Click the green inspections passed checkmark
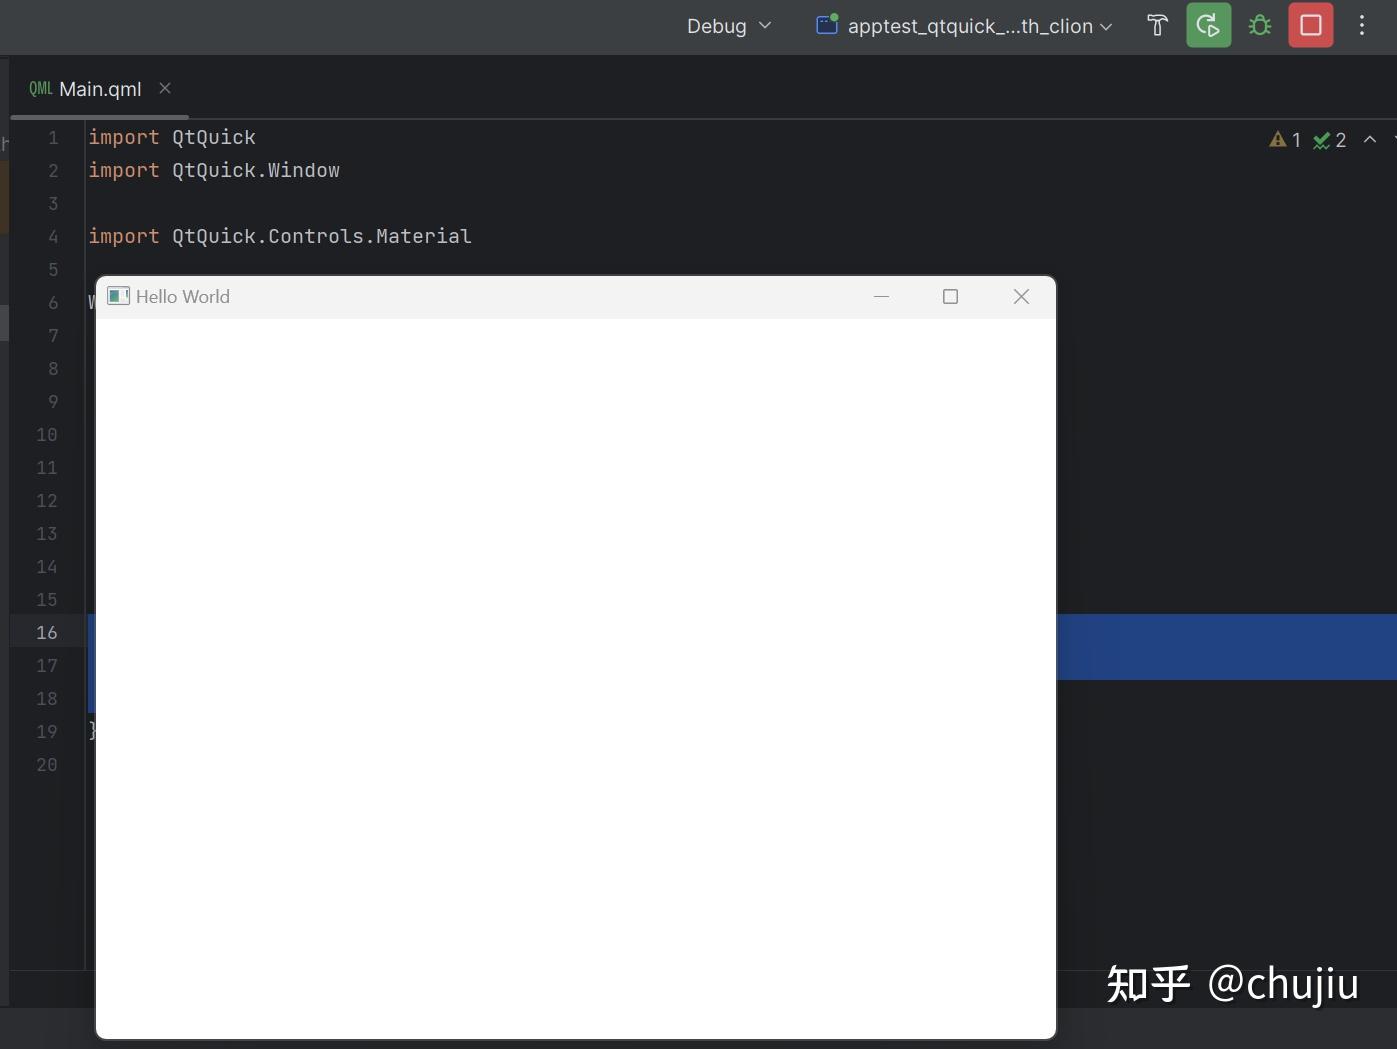The image size is (1397, 1049). (x=1324, y=140)
